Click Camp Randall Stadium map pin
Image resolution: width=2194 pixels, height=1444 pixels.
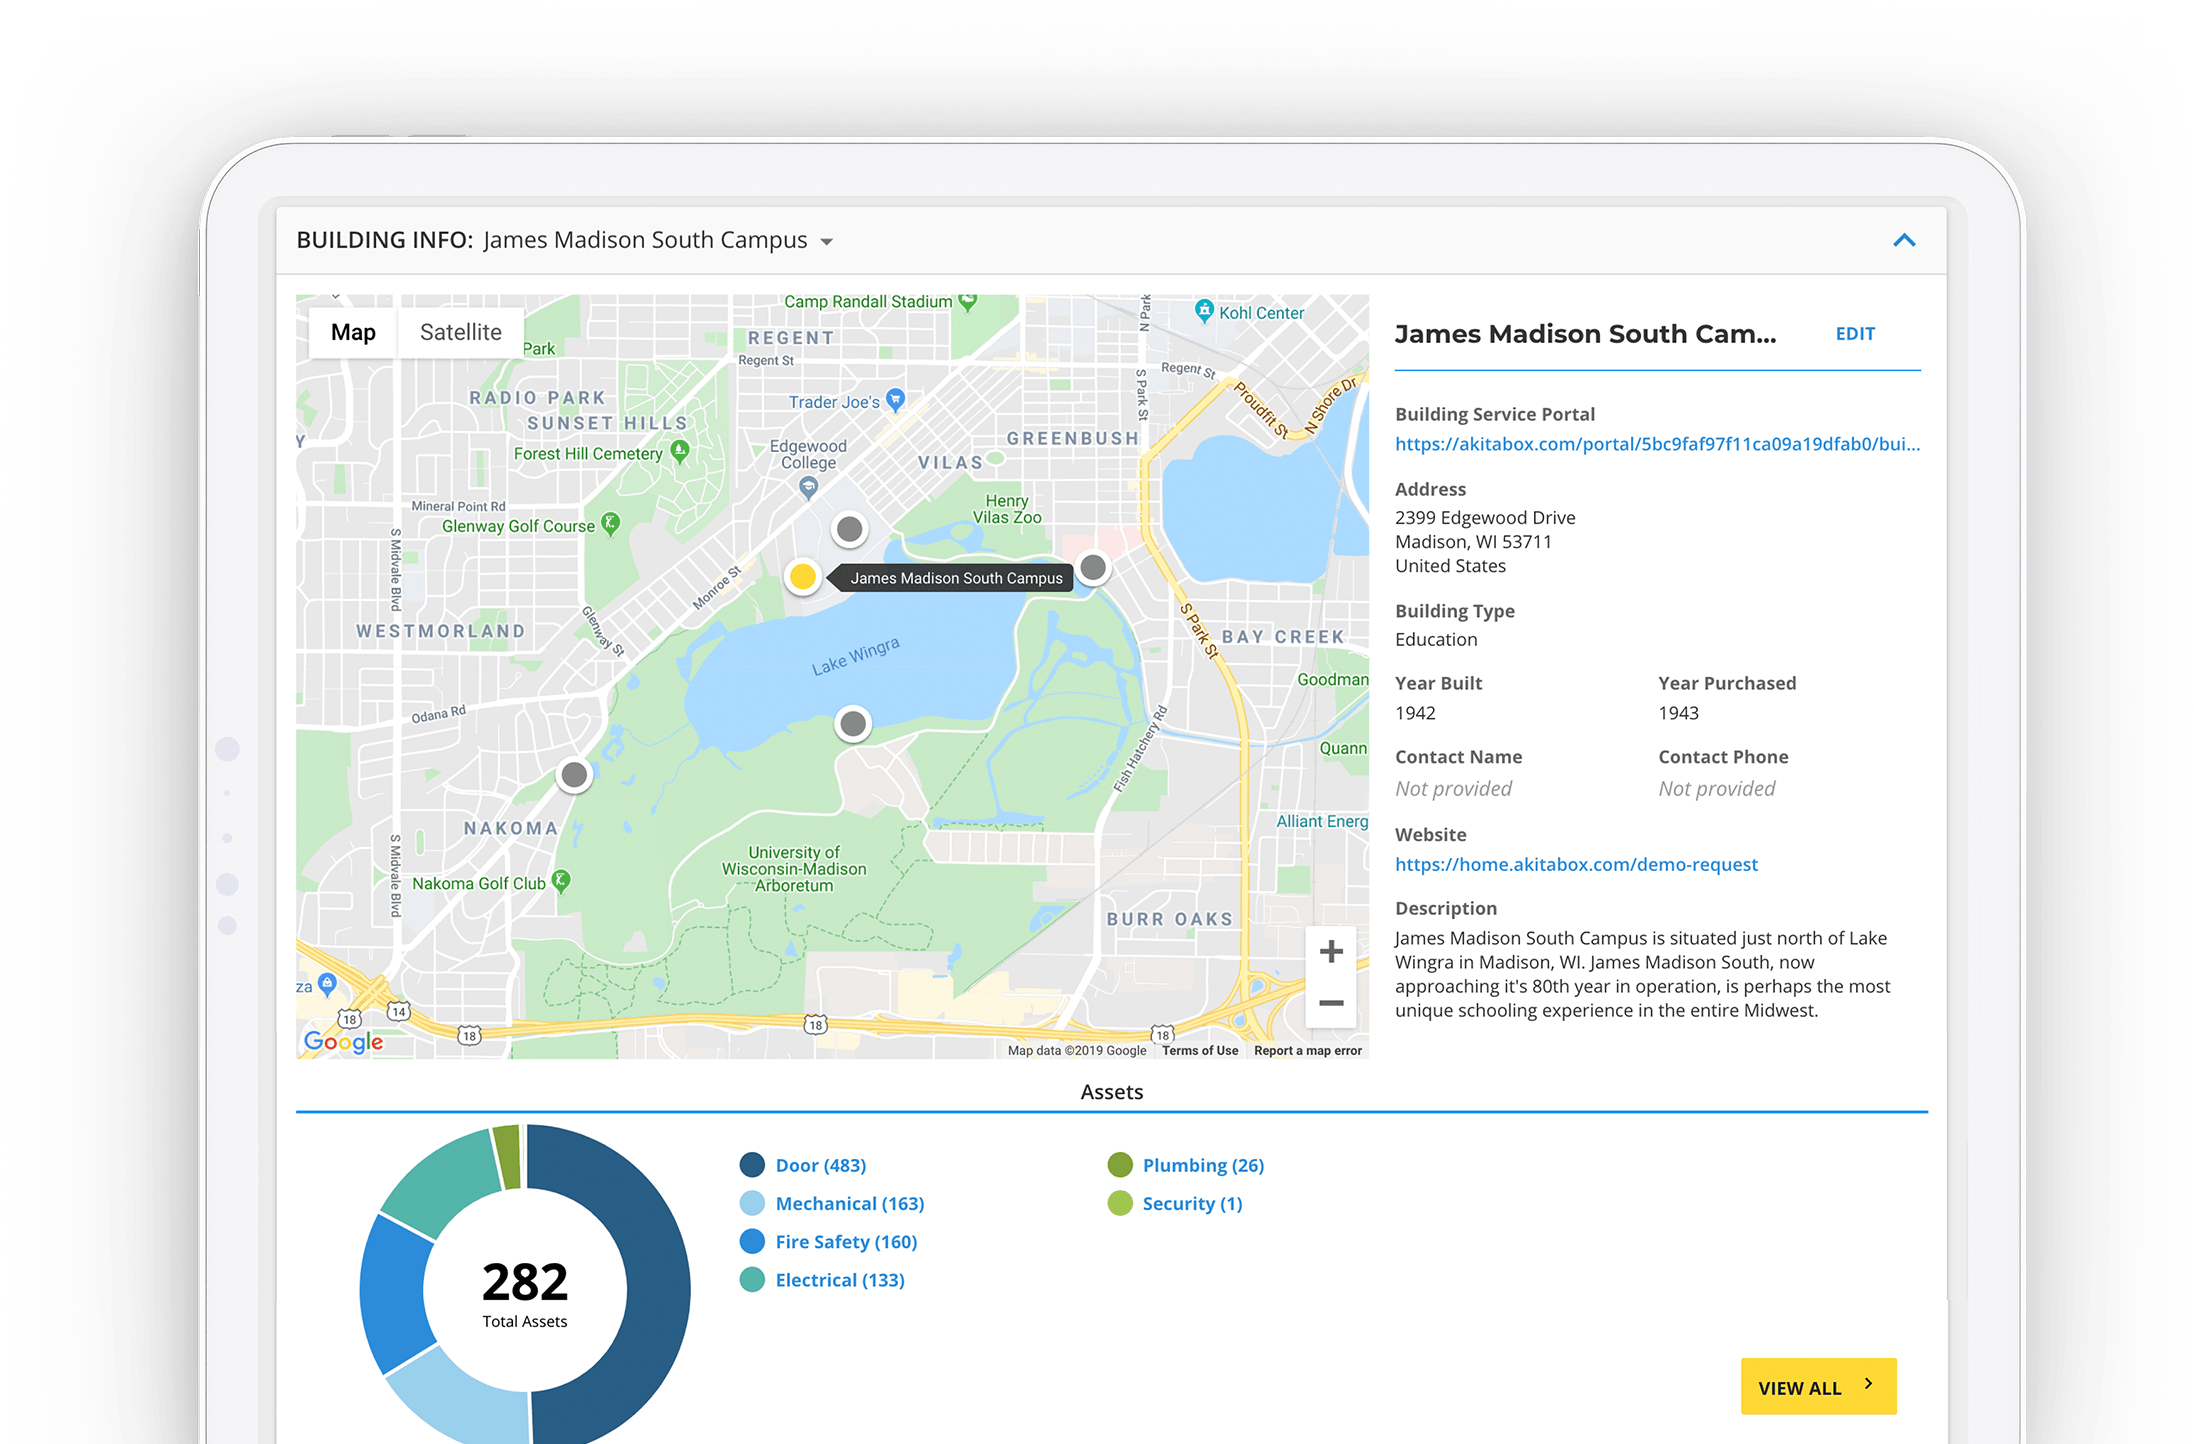click(x=967, y=300)
